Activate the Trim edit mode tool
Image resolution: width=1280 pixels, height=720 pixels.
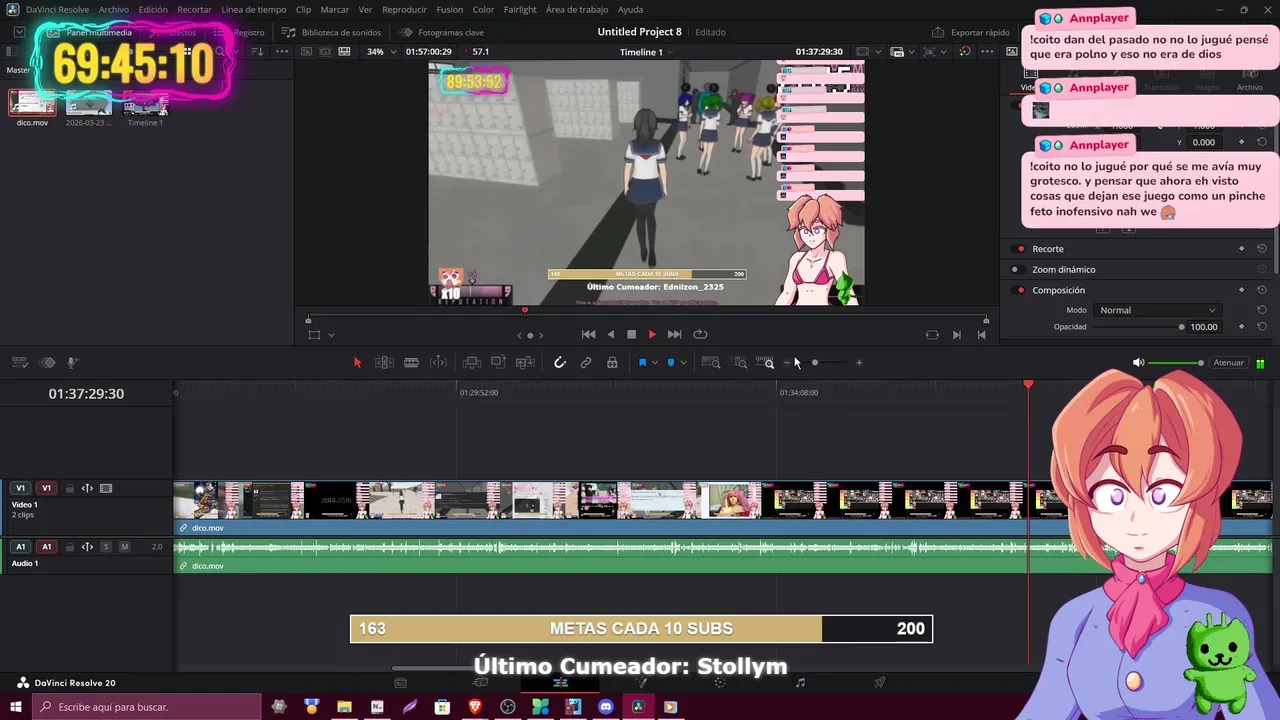point(384,363)
